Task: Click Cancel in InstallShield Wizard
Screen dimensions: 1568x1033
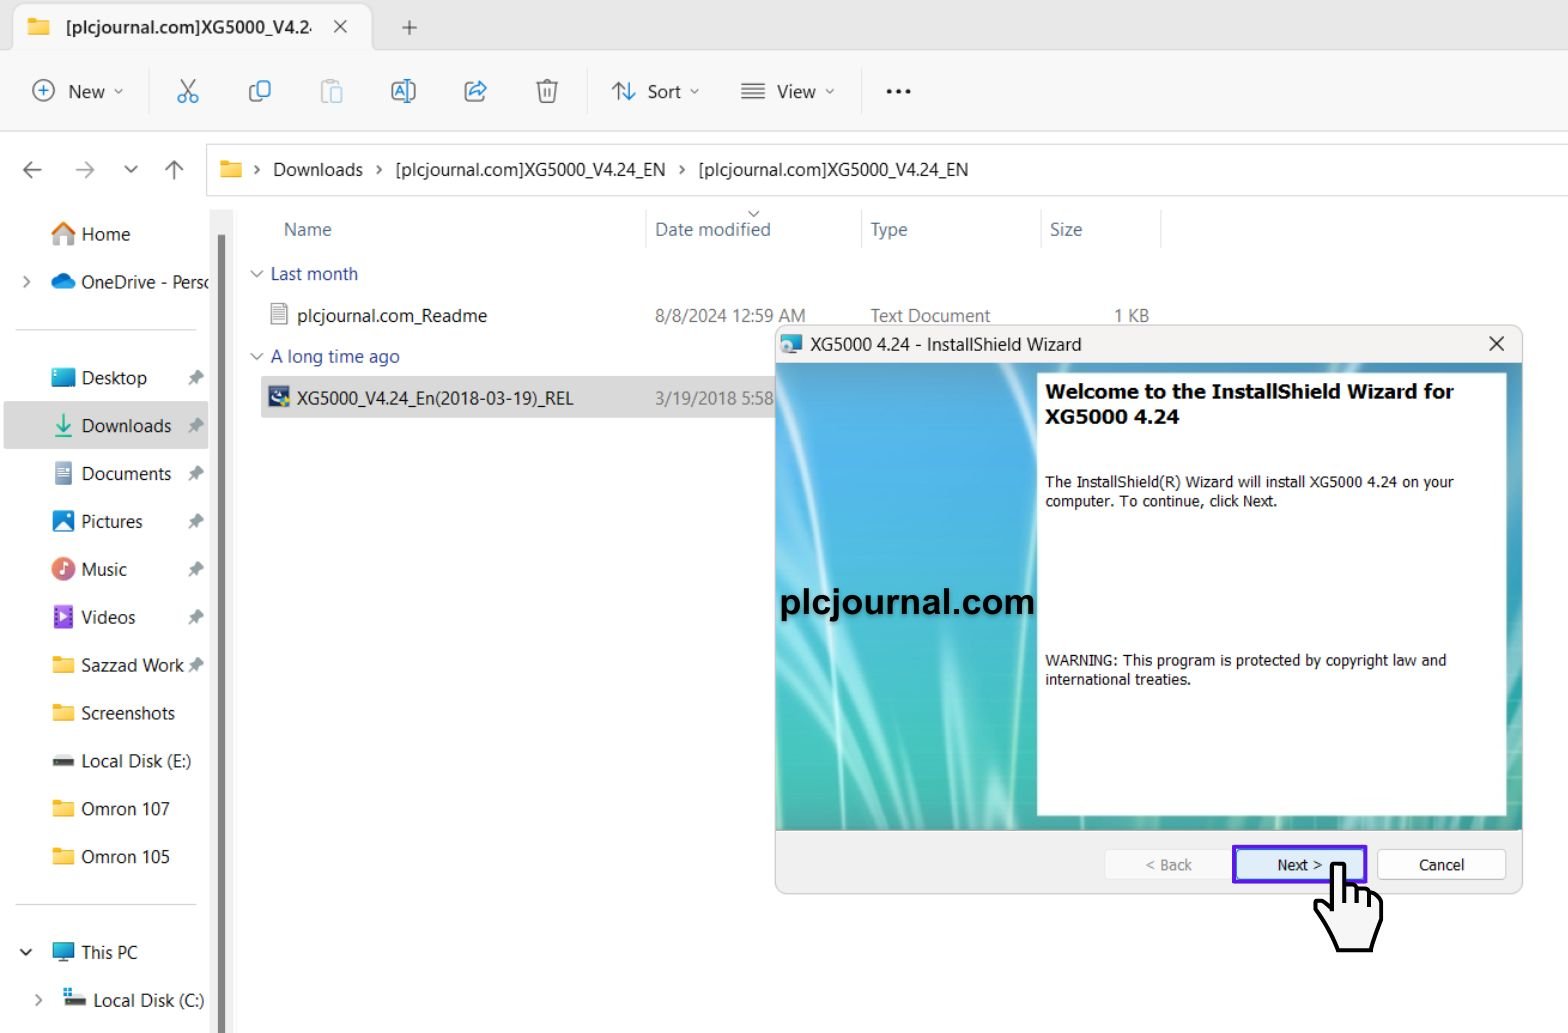Action: [1441, 865]
